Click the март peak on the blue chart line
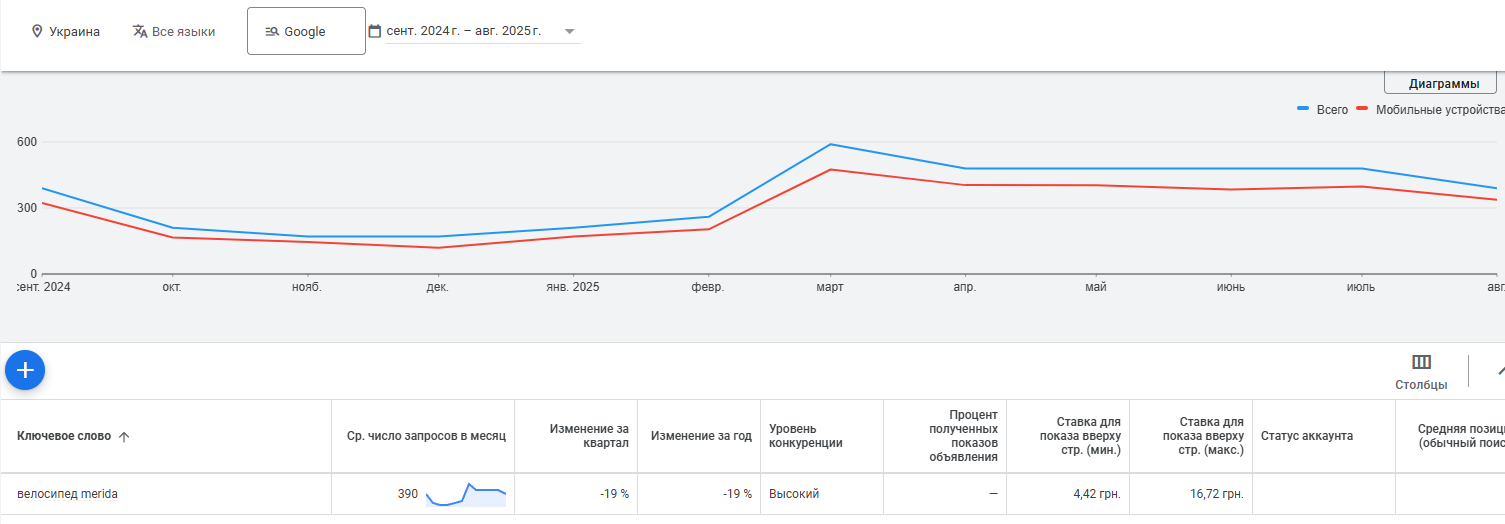 (830, 145)
